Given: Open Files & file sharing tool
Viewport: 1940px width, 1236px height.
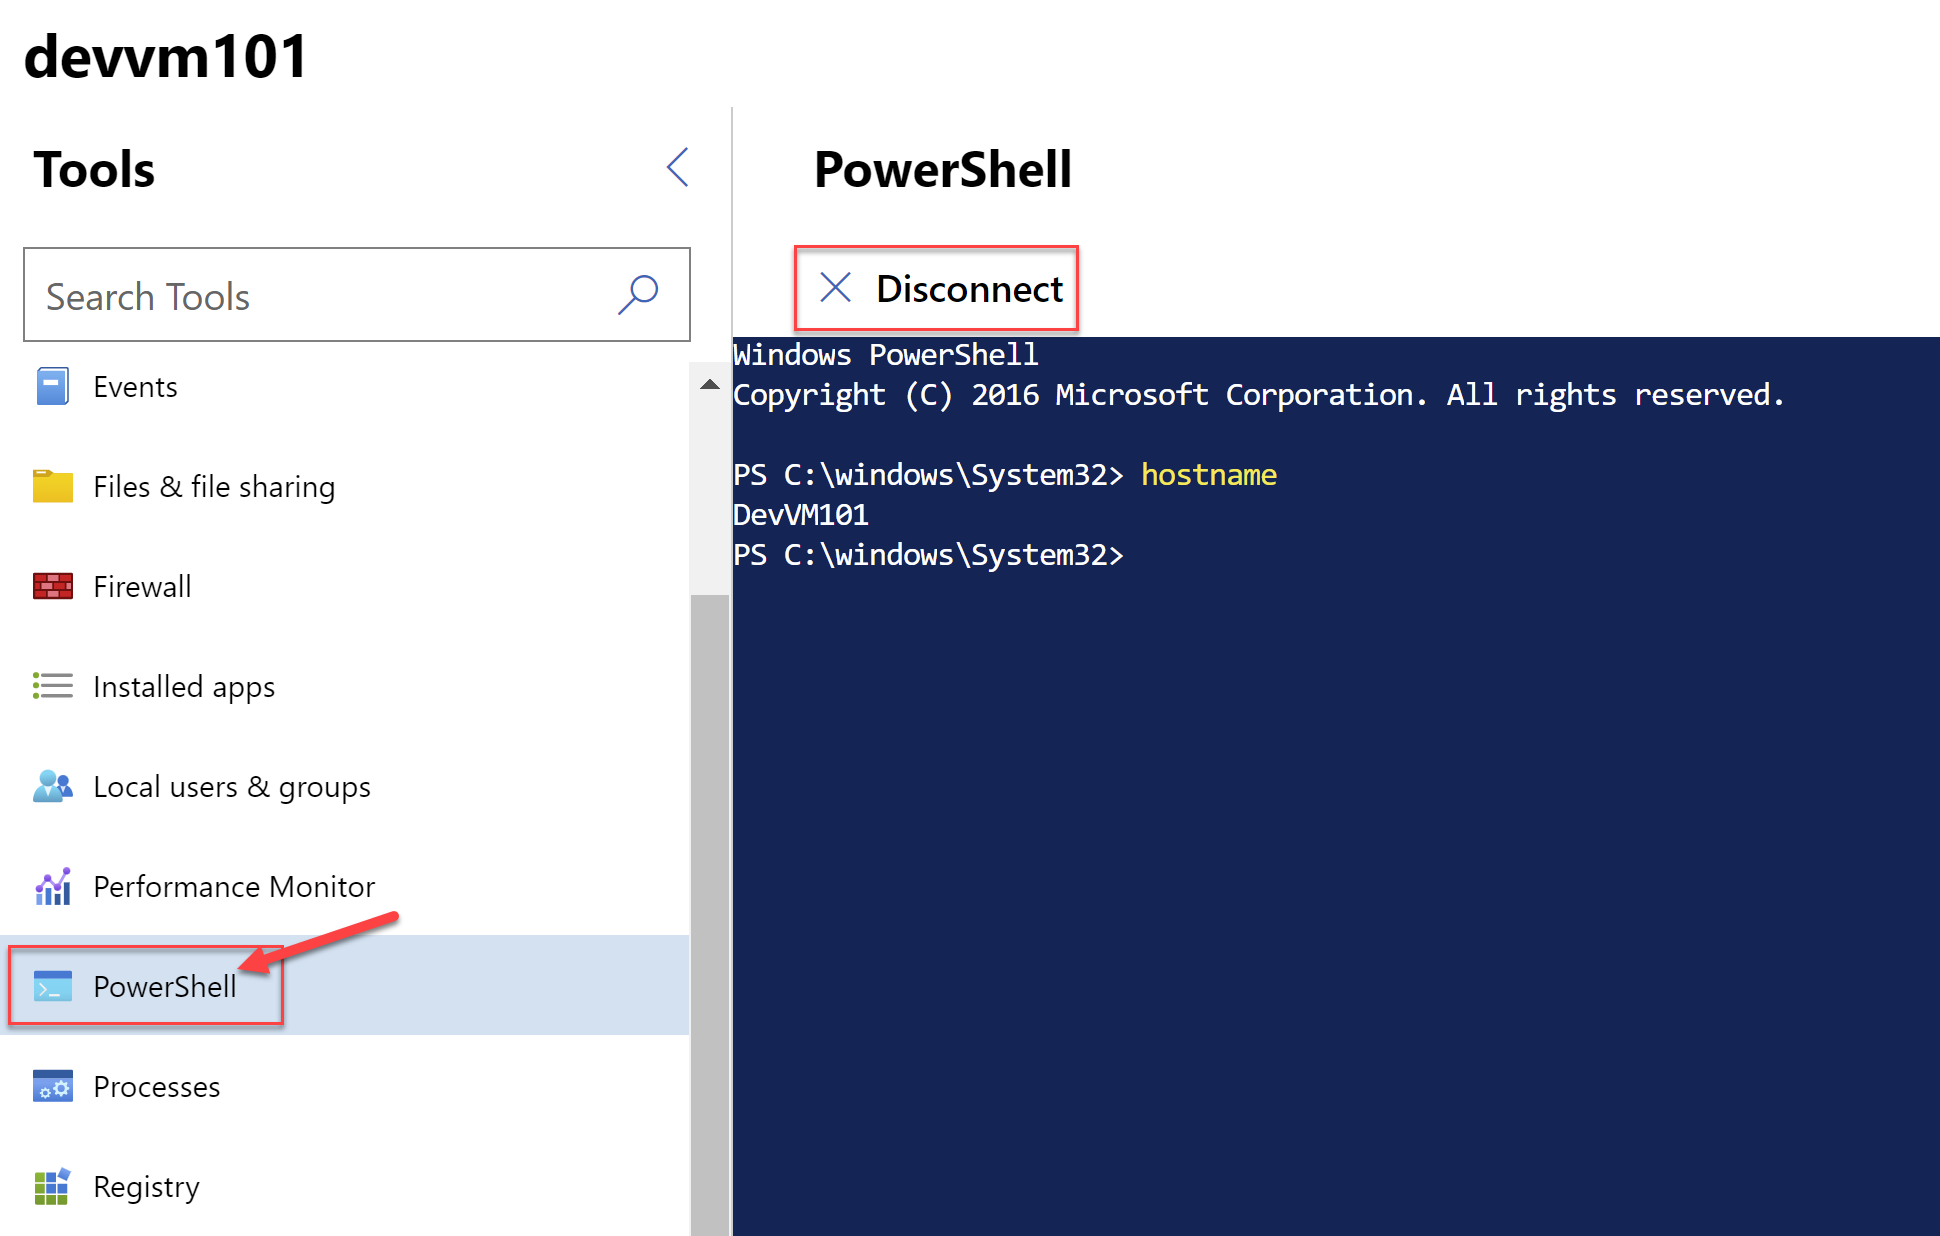Looking at the screenshot, I should [x=345, y=486].
